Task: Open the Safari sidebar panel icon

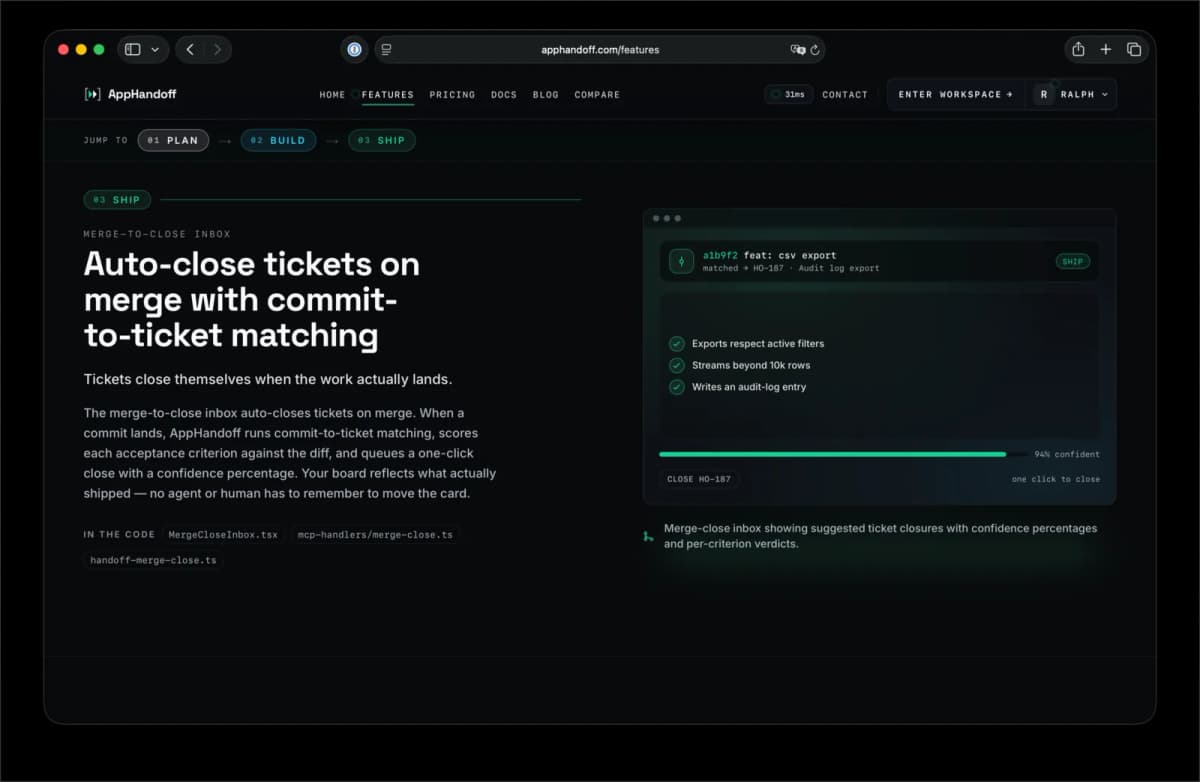Action: 133,49
